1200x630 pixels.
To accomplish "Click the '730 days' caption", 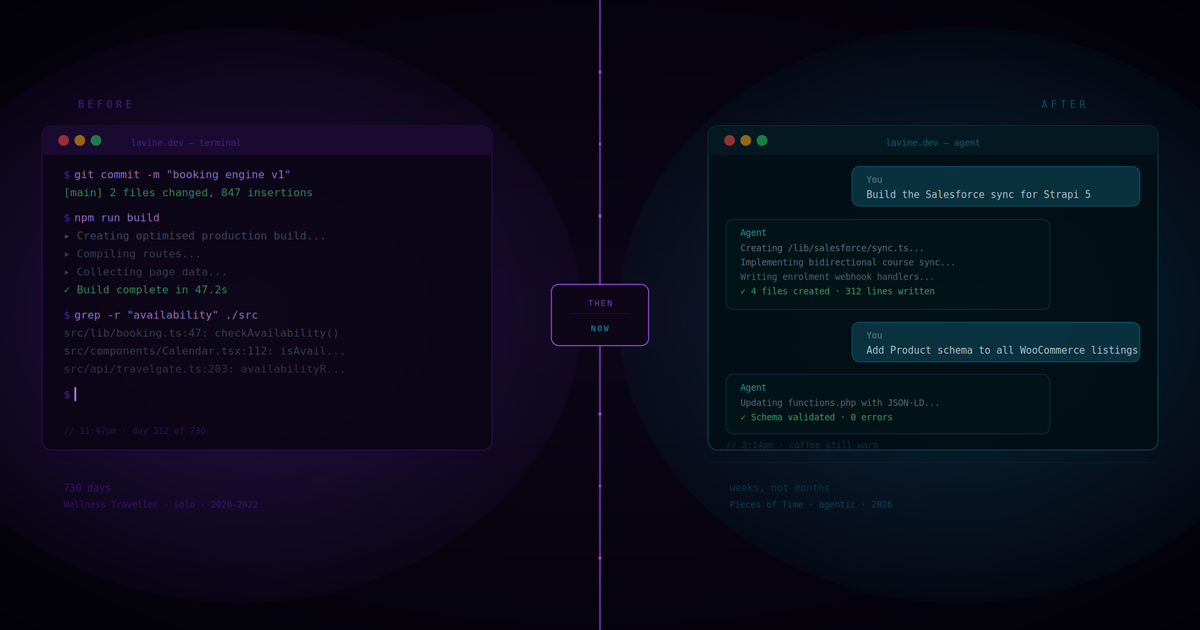I will (88, 488).
